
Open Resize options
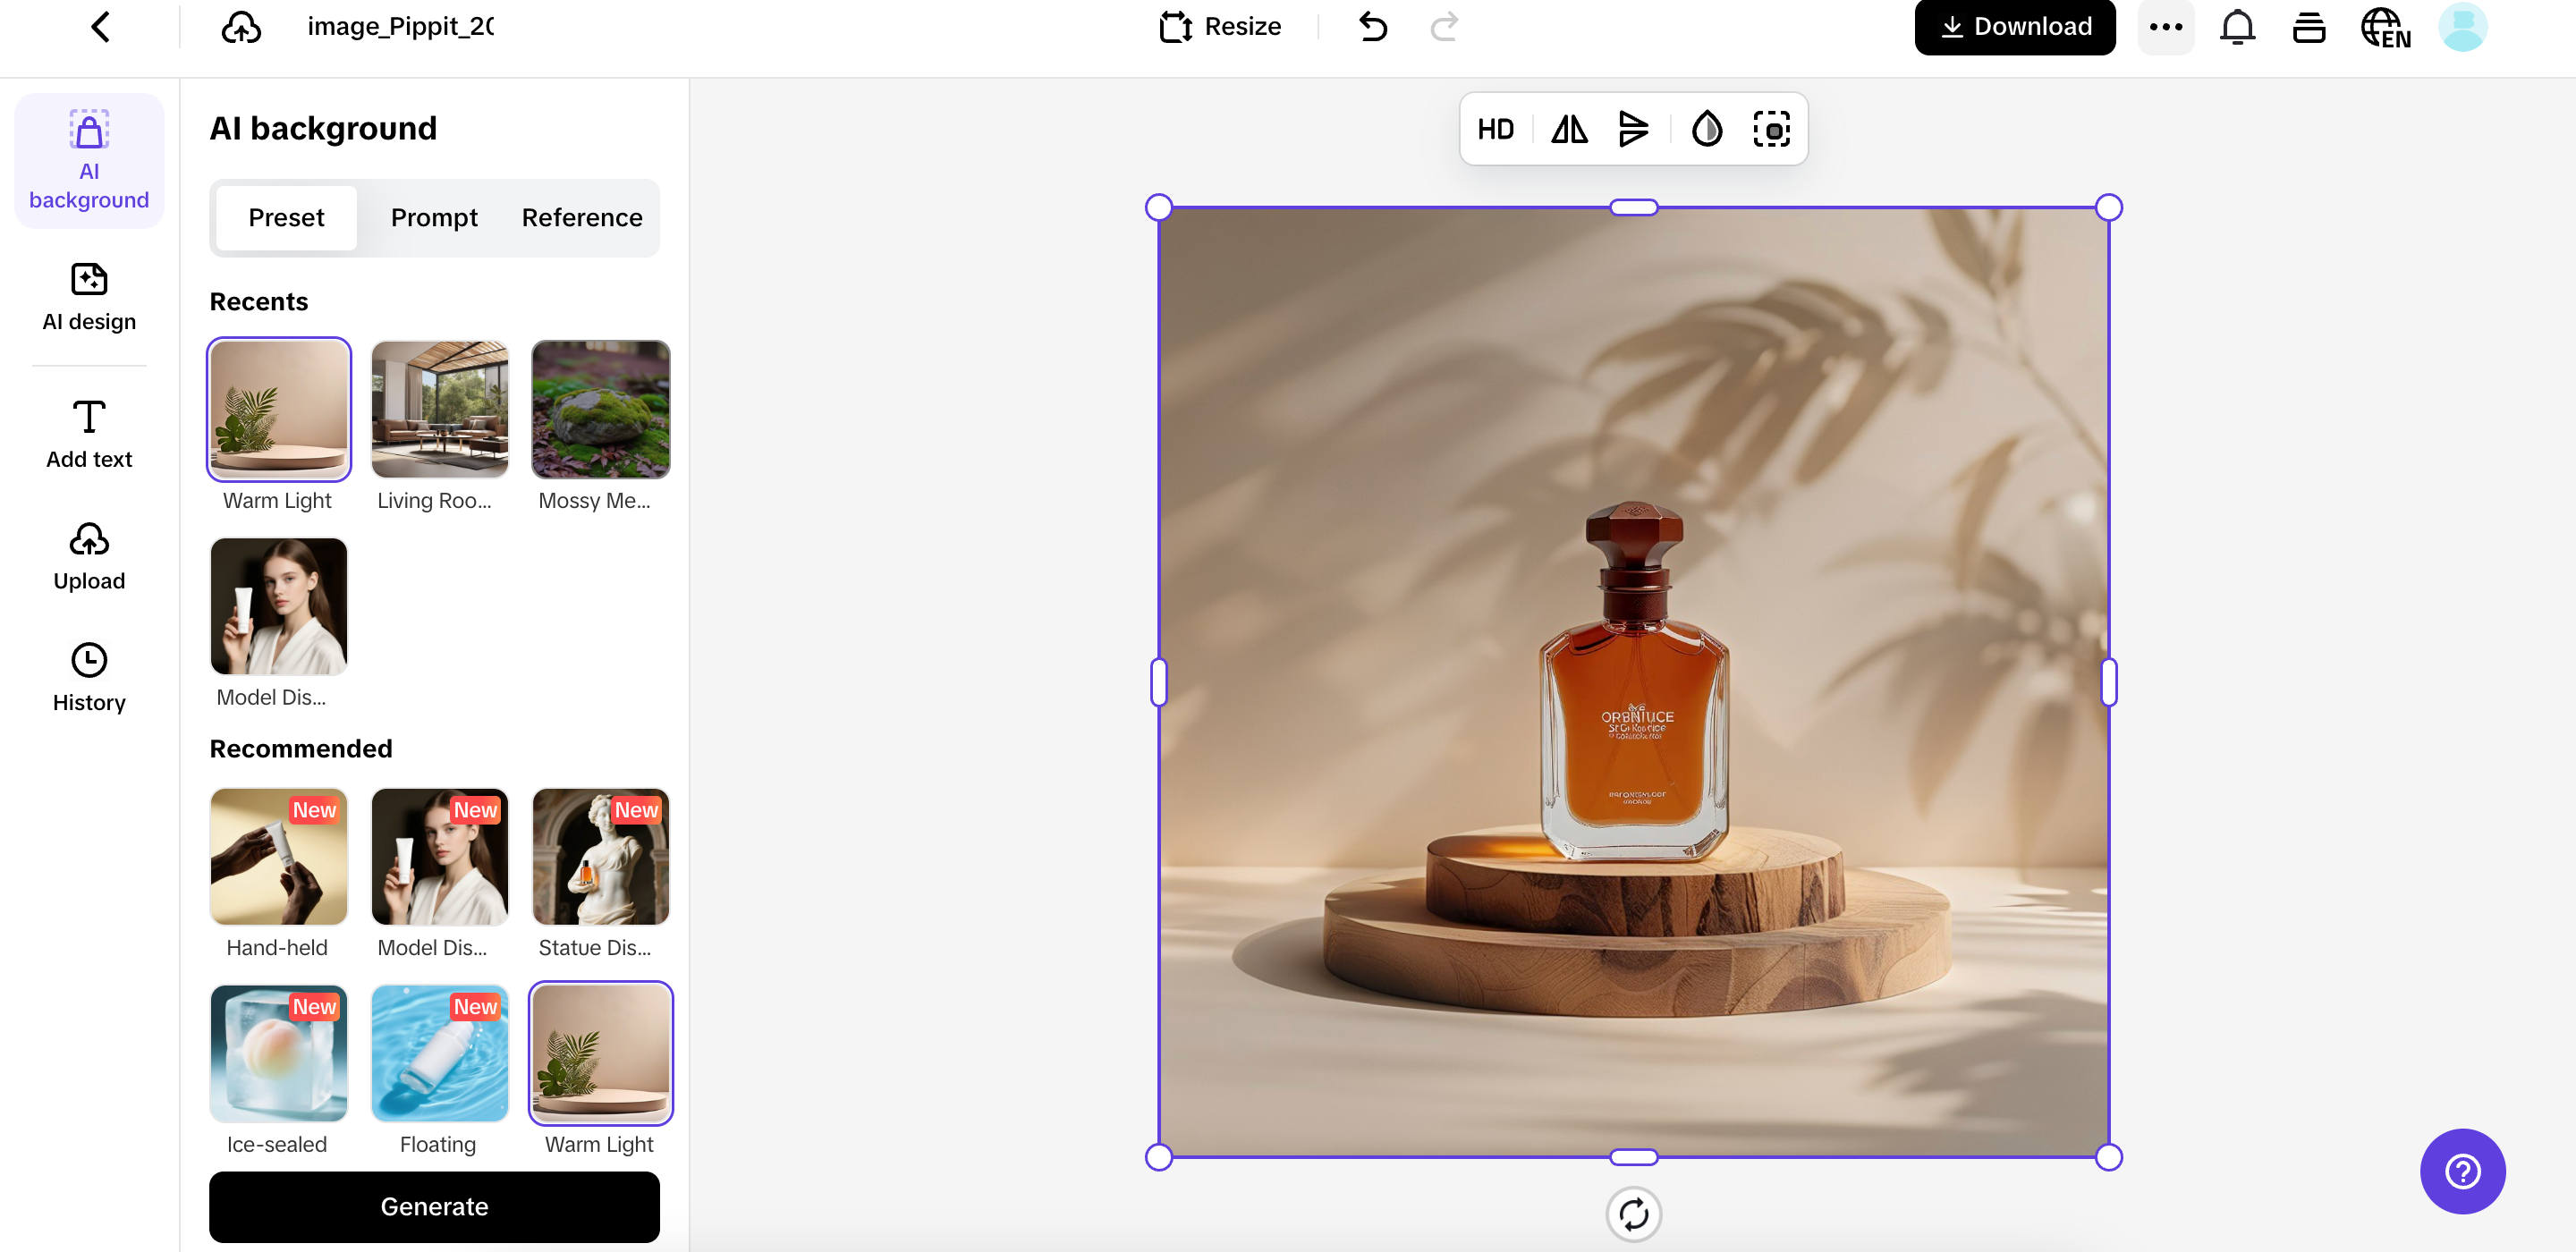1219,27
